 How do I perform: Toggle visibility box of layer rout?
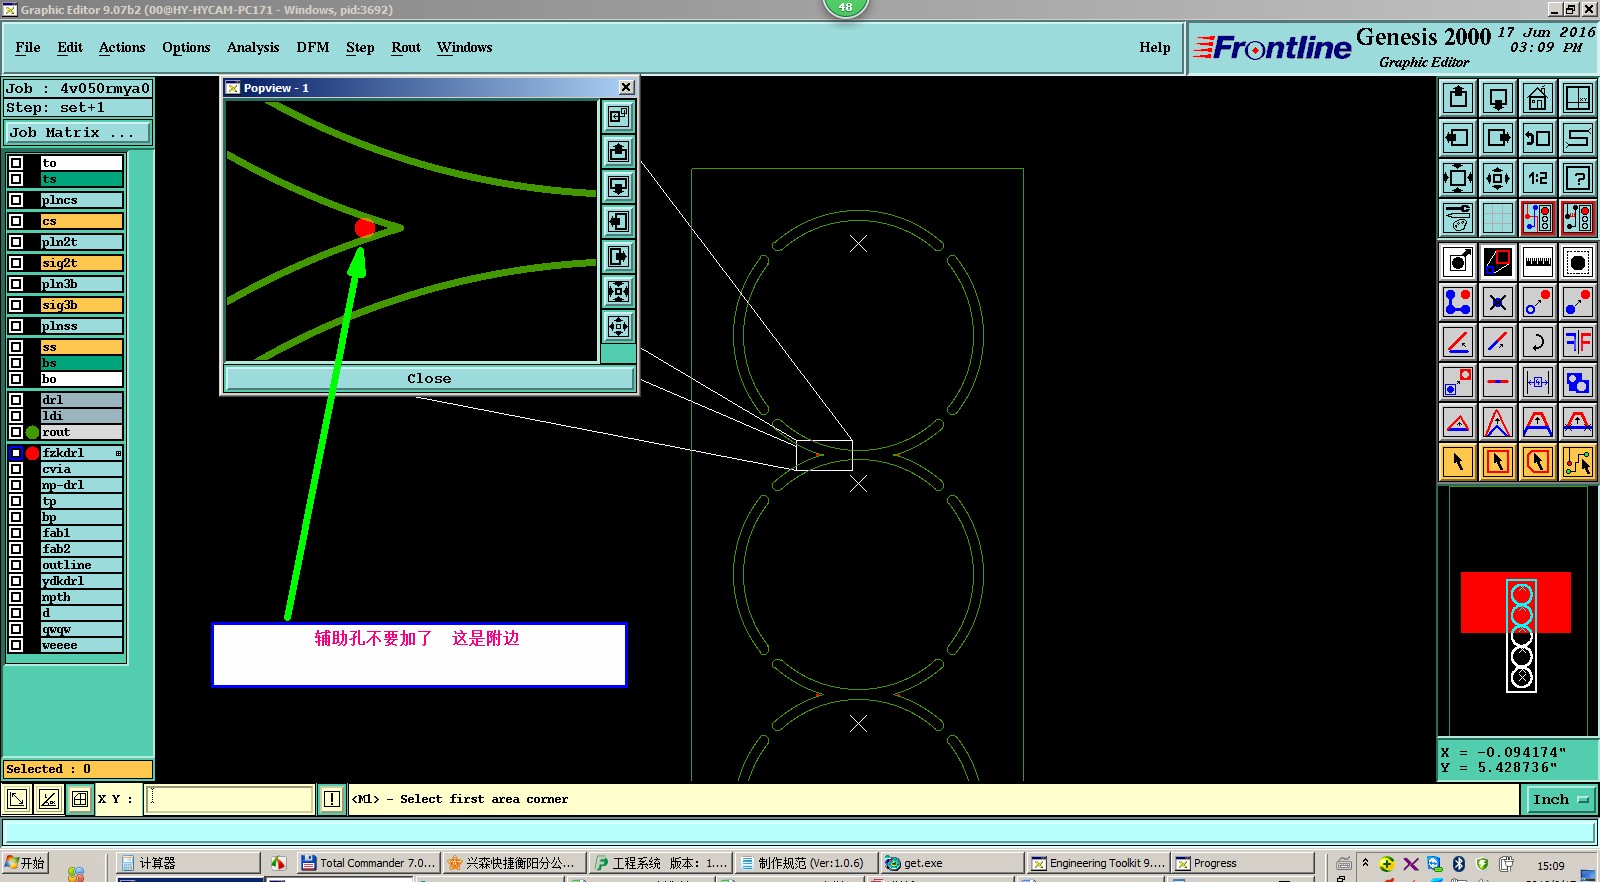(16, 432)
